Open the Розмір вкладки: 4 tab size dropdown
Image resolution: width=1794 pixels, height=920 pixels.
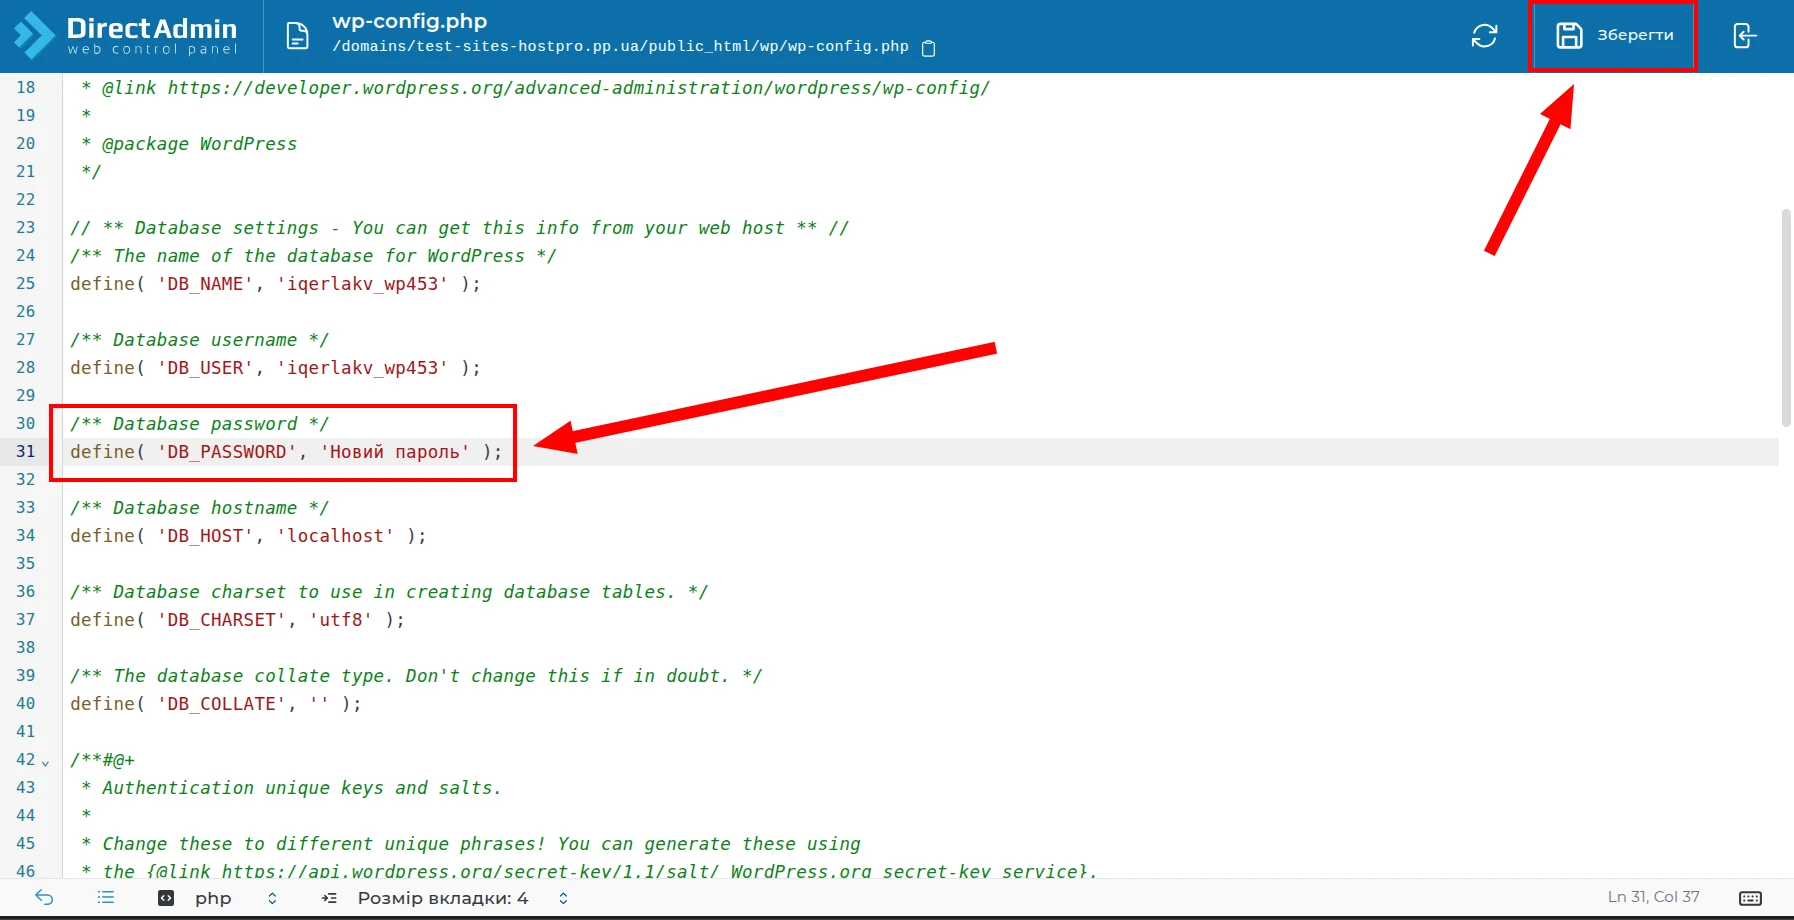tap(463, 898)
